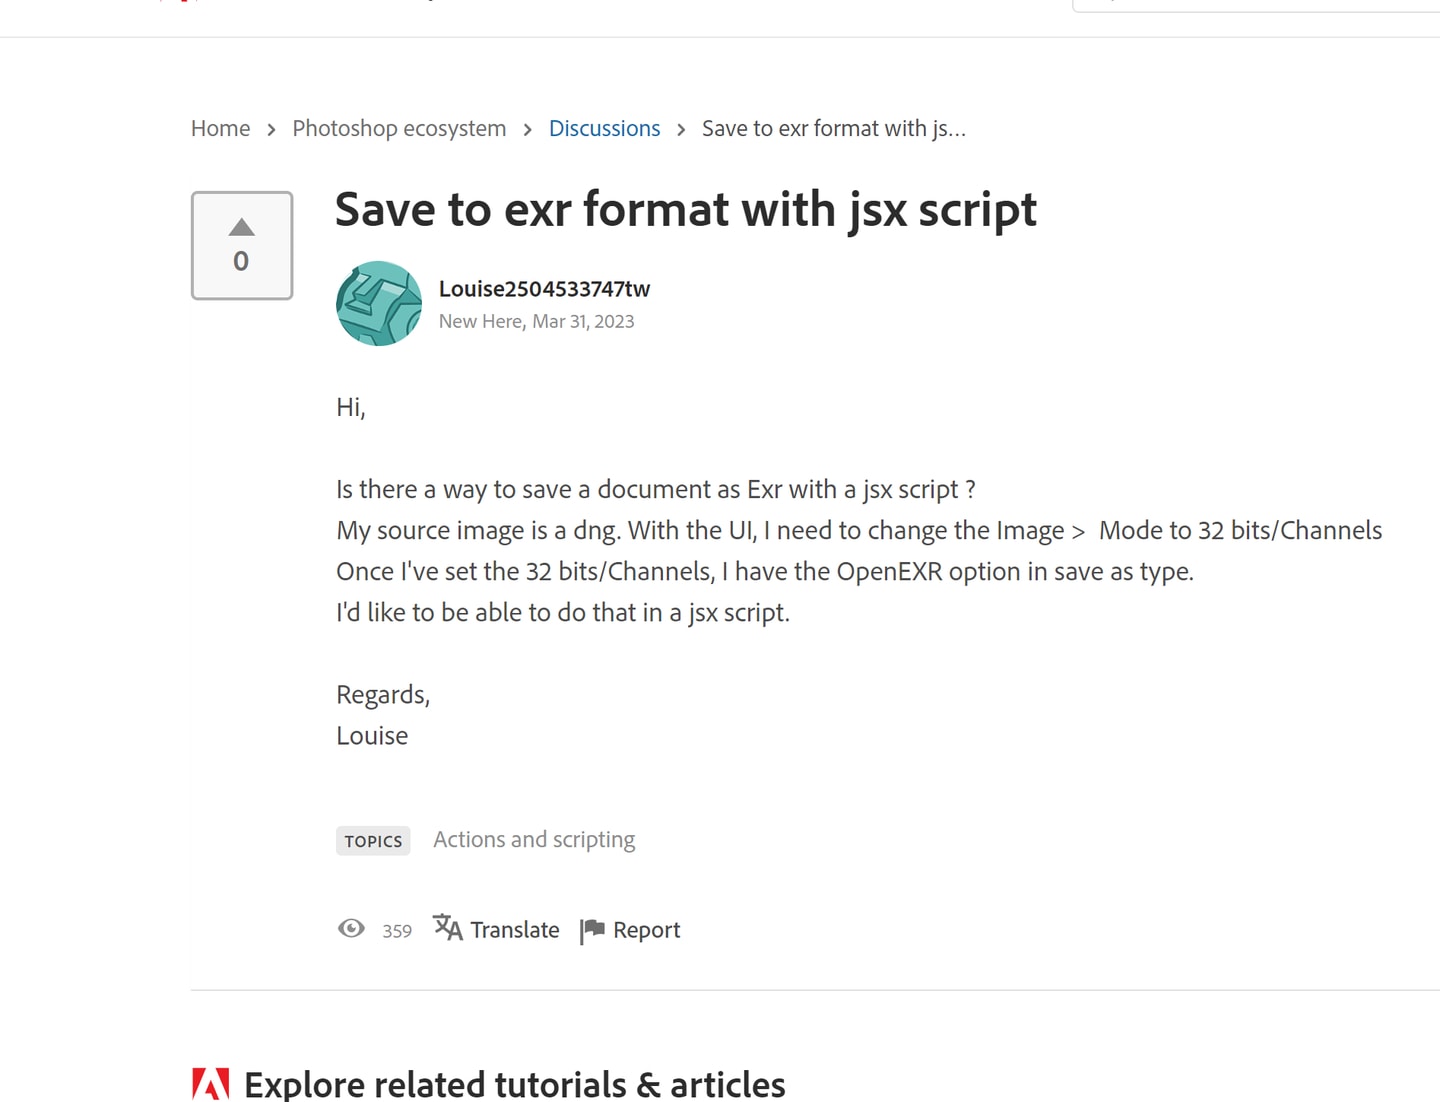Upvote the post with the arrow icon
Viewport: 1440px width, 1102px height.
coord(242,228)
